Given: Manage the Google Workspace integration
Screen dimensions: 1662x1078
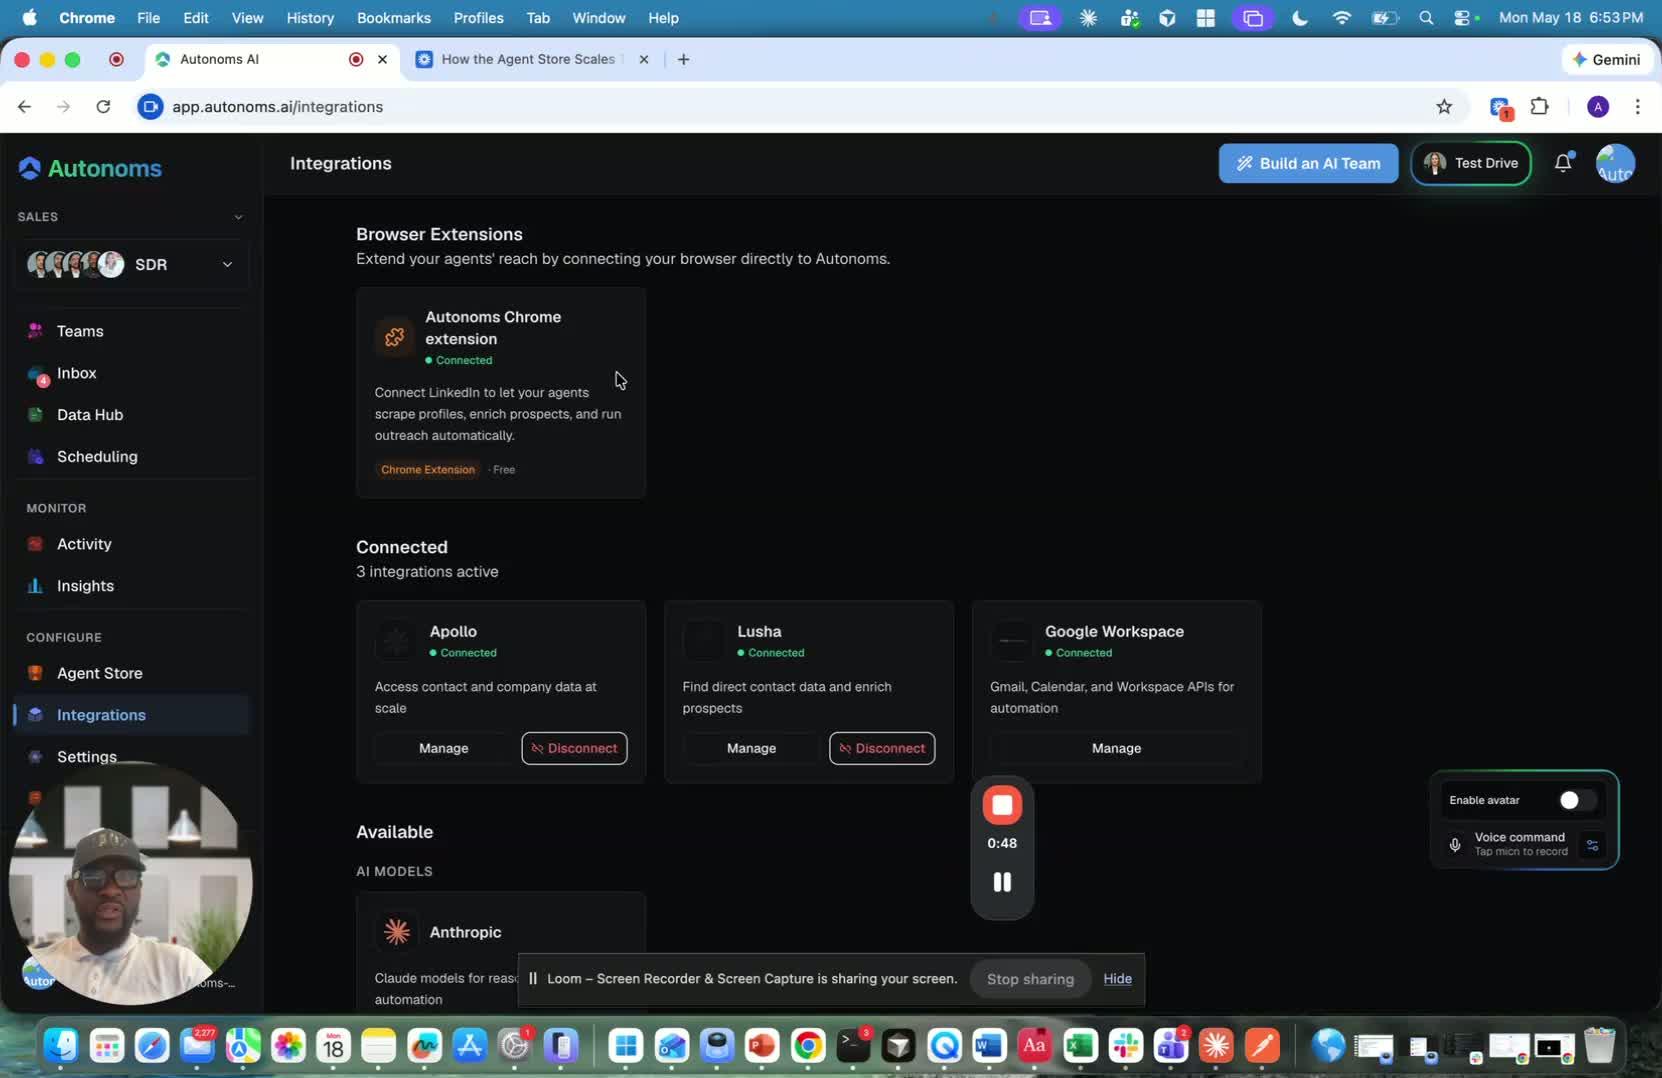Looking at the screenshot, I should click(x=1116, y=748).
